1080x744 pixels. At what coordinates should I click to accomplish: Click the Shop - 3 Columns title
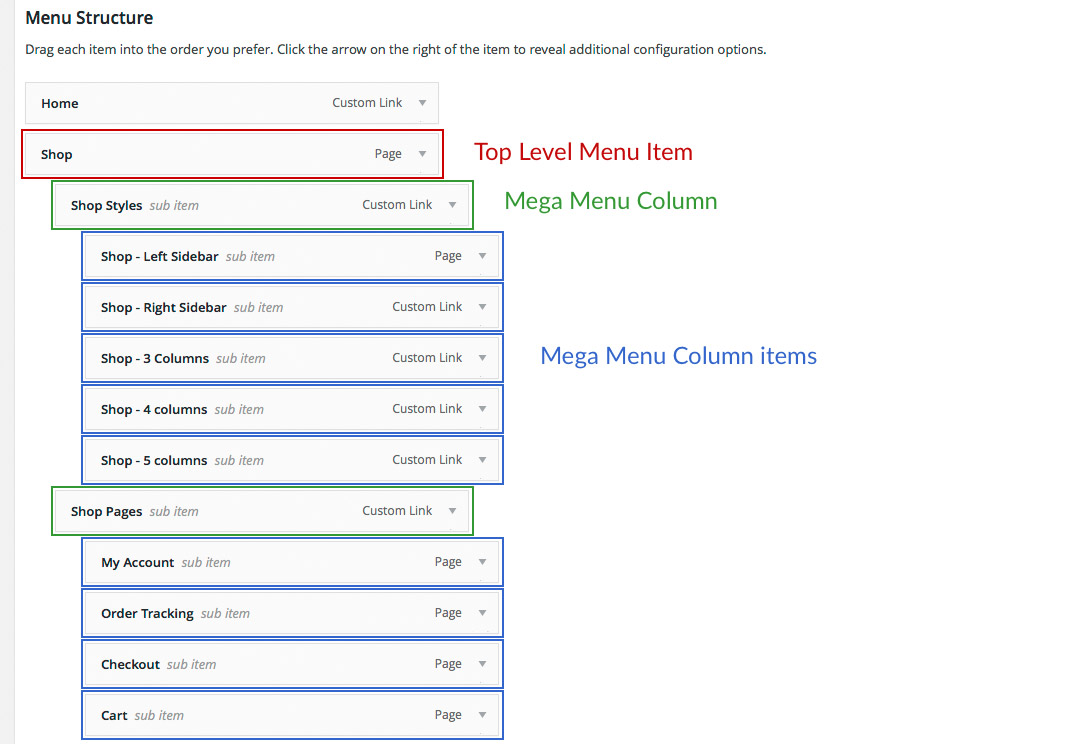tap(155, 358)
